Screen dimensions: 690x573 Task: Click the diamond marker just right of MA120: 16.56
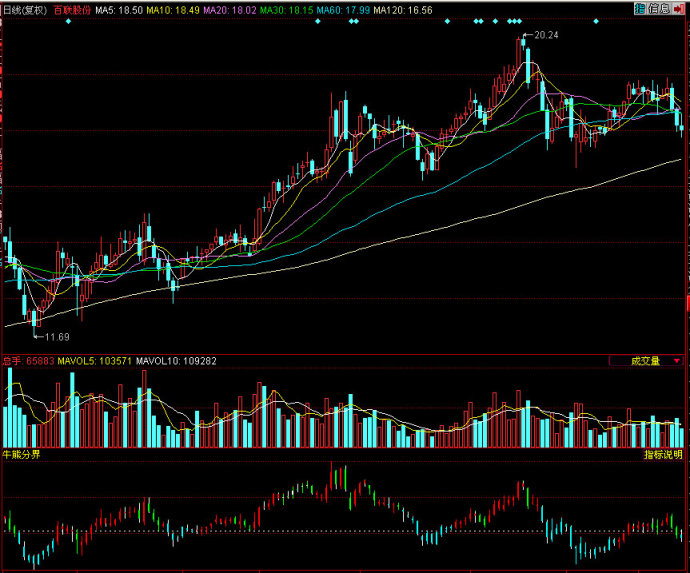click(x=448, y=21)
